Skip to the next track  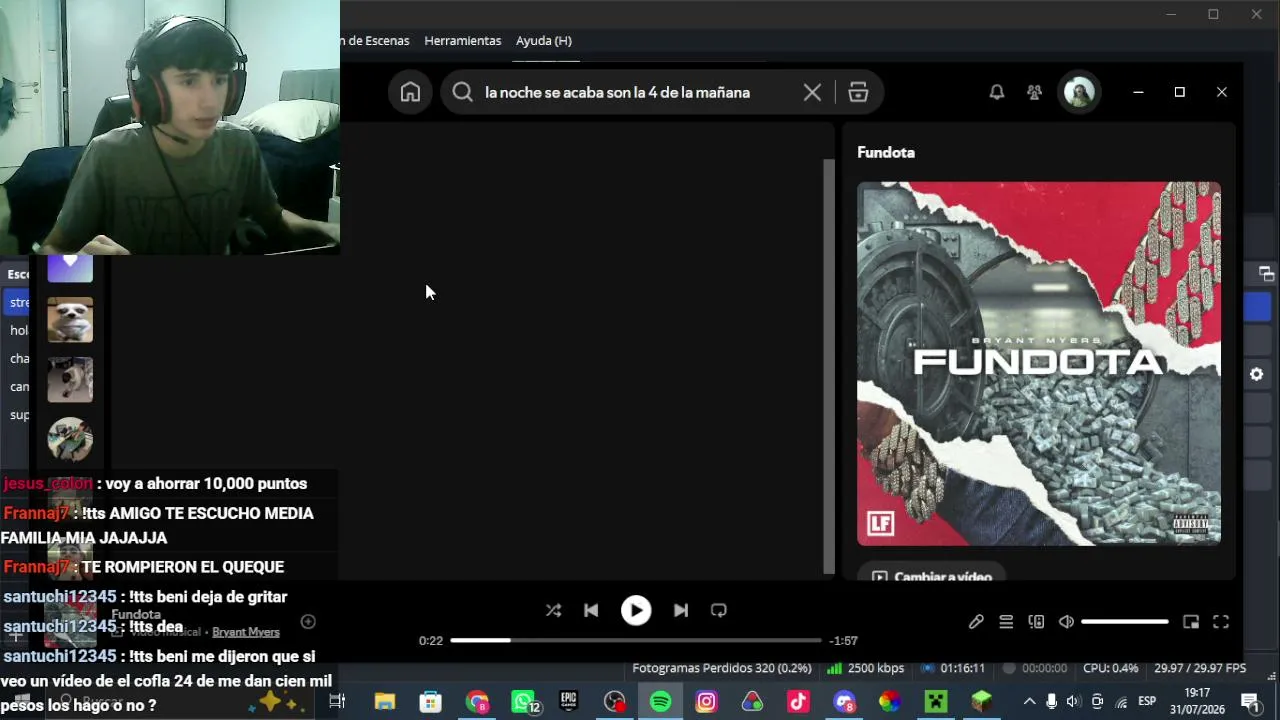(681, 610)
